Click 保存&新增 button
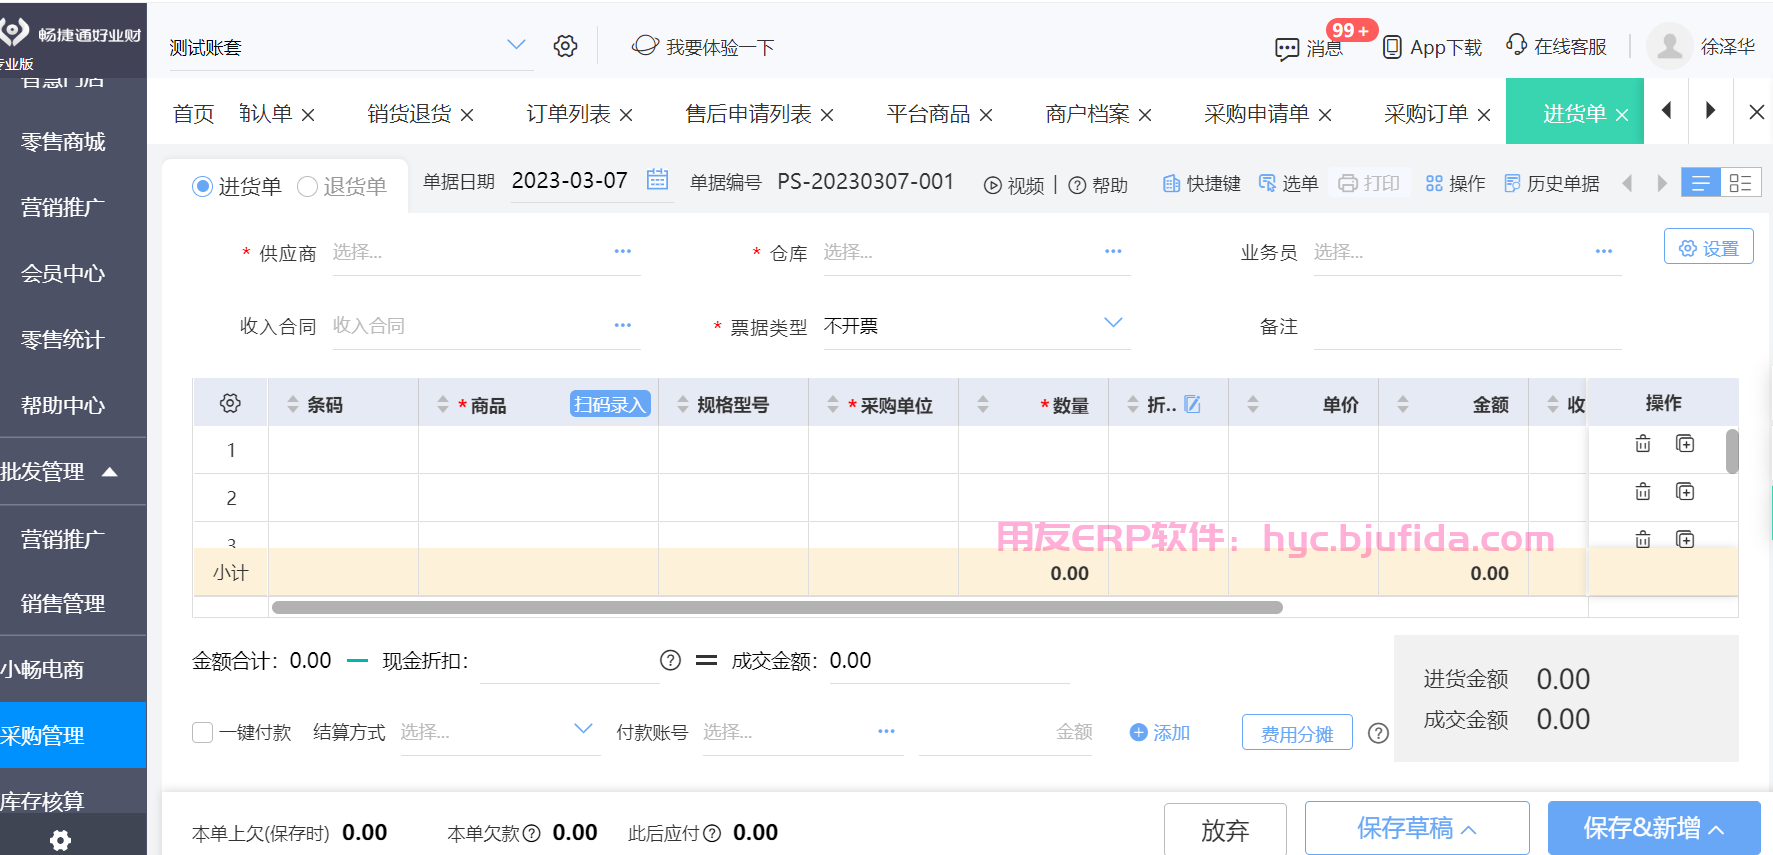This screenshot has width=1773, height=855. click(1654, 828)
